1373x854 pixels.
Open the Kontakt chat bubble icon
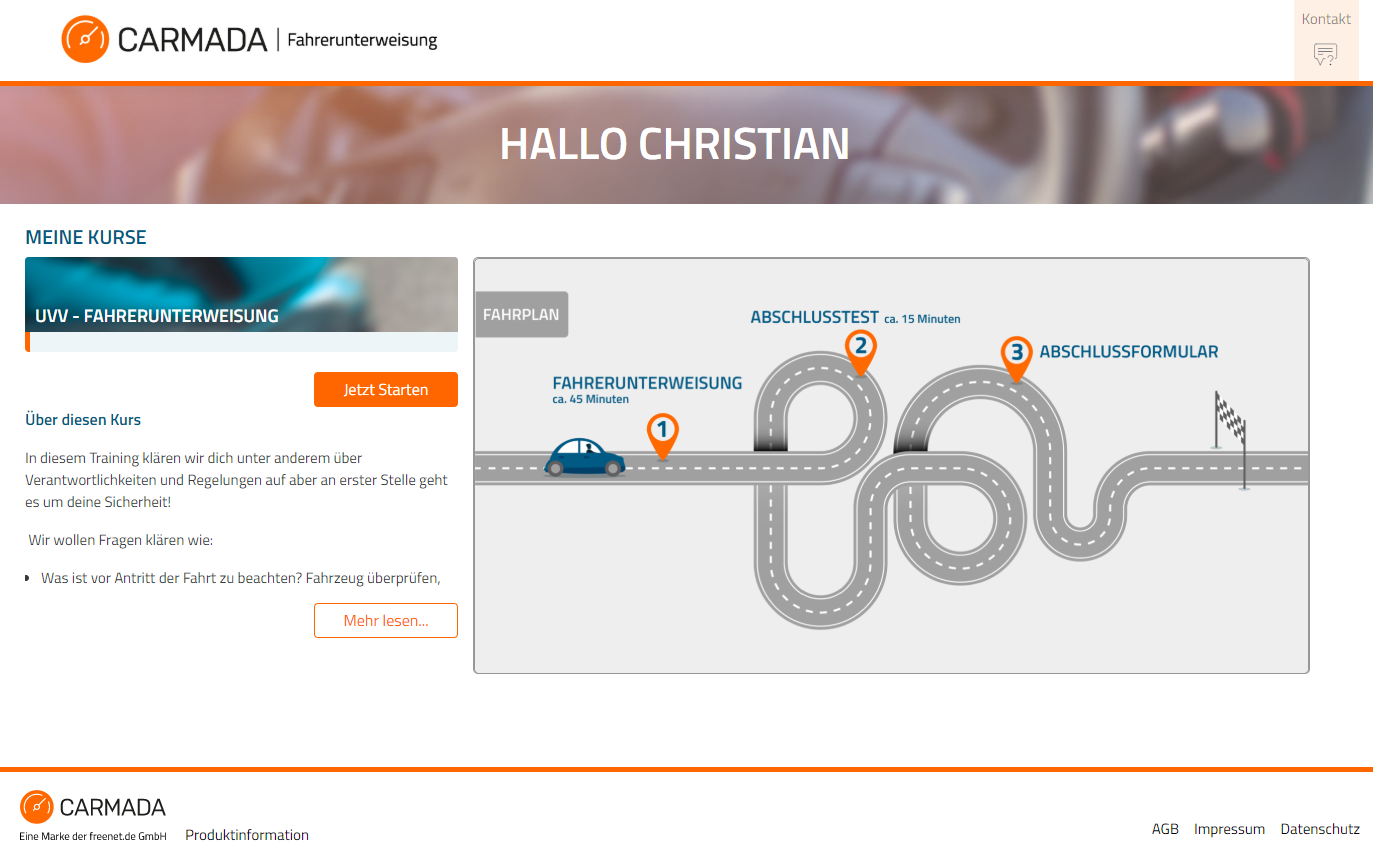point(1325,55)
